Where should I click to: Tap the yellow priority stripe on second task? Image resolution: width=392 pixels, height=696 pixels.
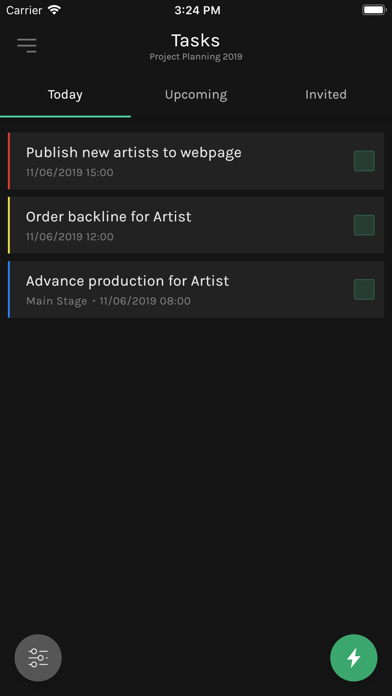point(9,225)
